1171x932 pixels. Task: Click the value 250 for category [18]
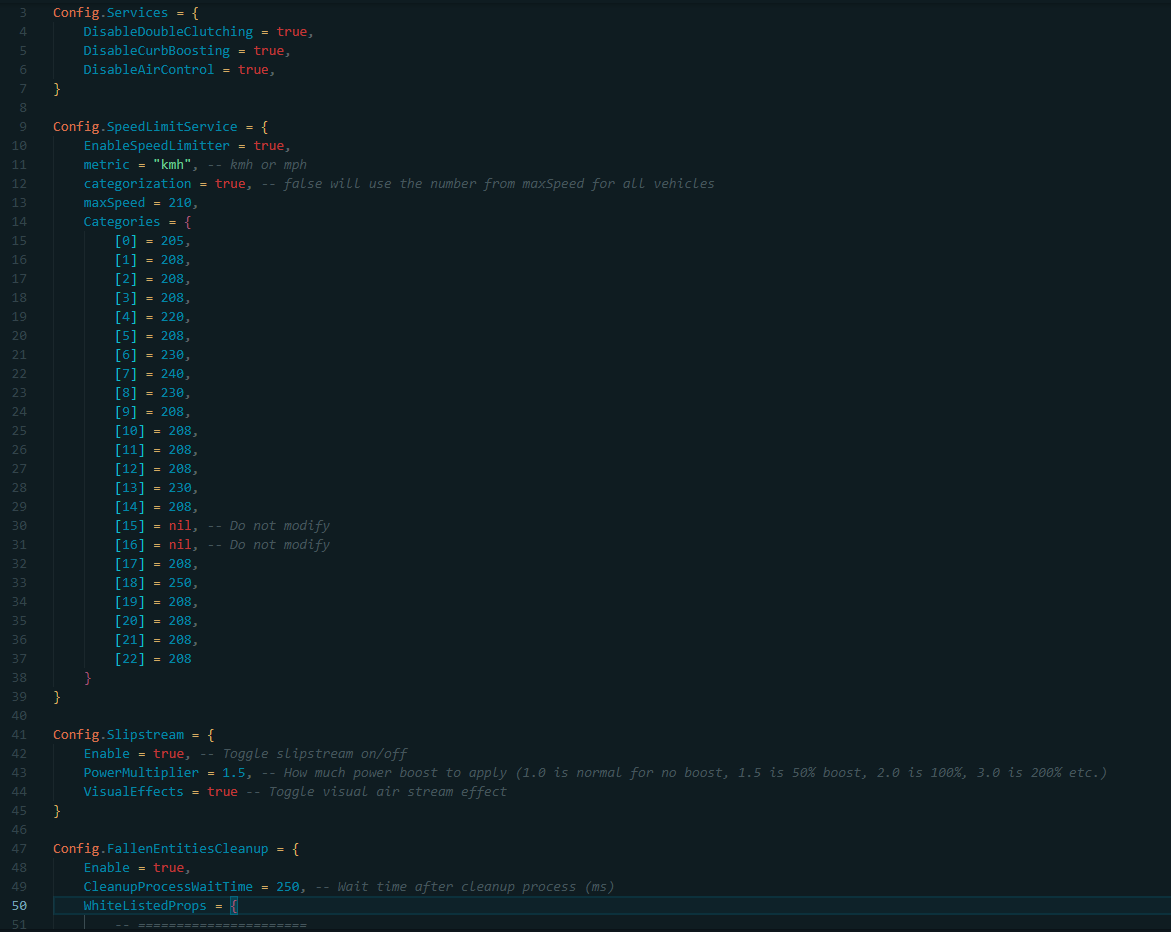179,583
